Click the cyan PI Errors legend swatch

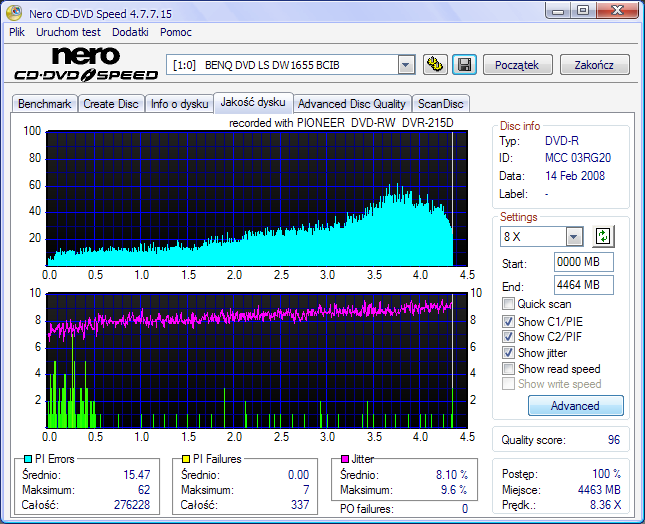click(x=28, y=459)
